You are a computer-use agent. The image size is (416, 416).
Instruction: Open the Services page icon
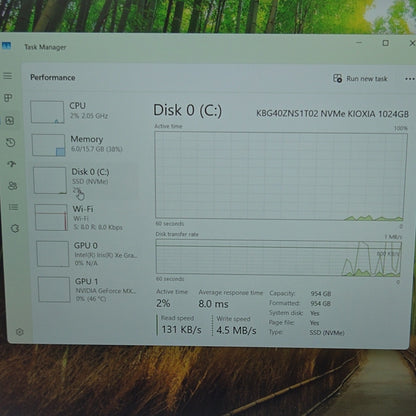pyautogui.click(x=15, y=228)
